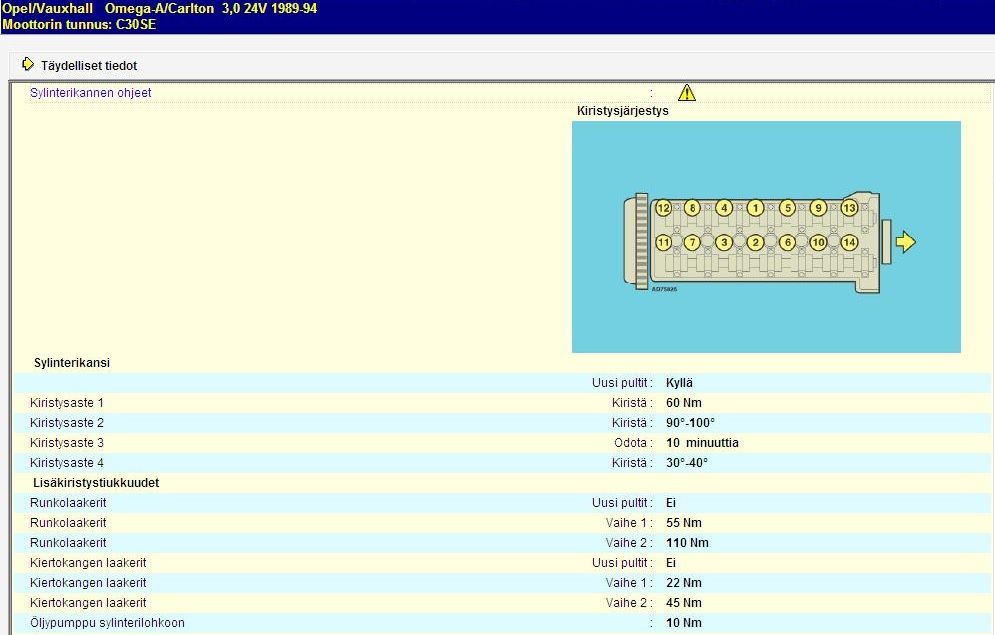Select the Kiristysaste 3 row label
The image size is (995, 635).
67,443
